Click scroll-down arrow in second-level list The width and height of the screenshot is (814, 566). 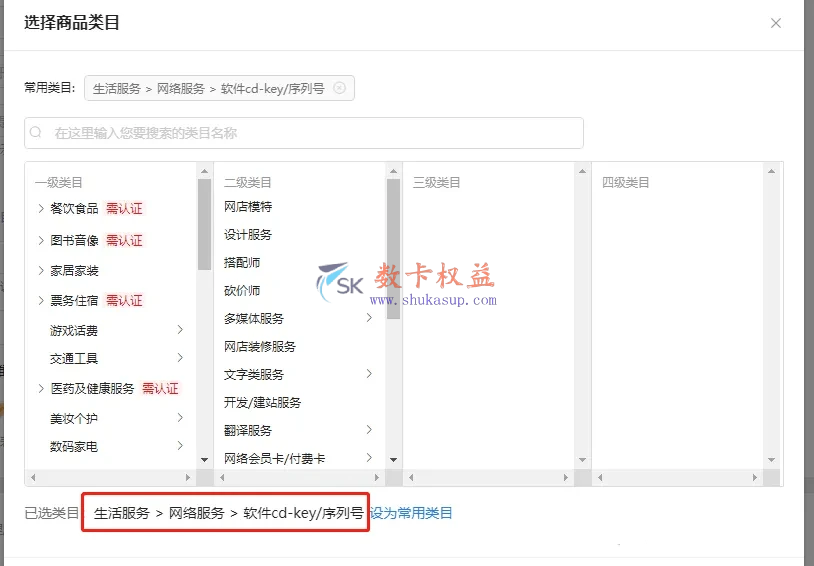point(394,460)
